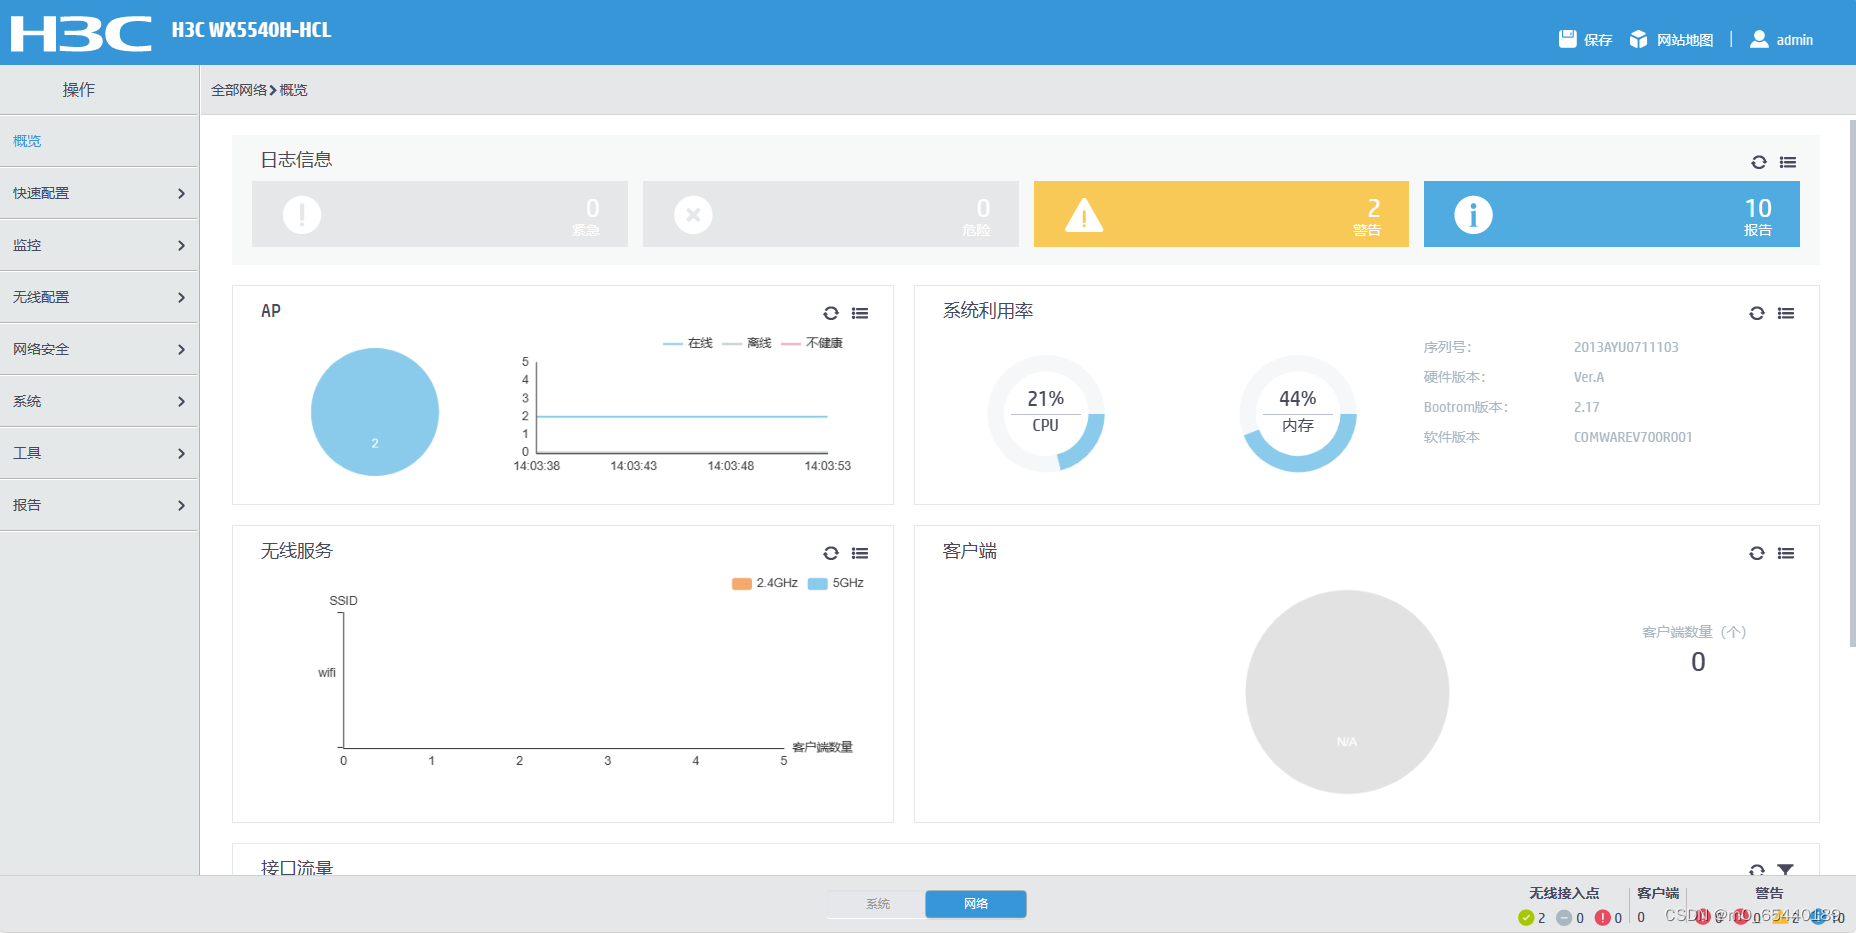Click the CPU 21% usage gauge

tap(1046, 413)
